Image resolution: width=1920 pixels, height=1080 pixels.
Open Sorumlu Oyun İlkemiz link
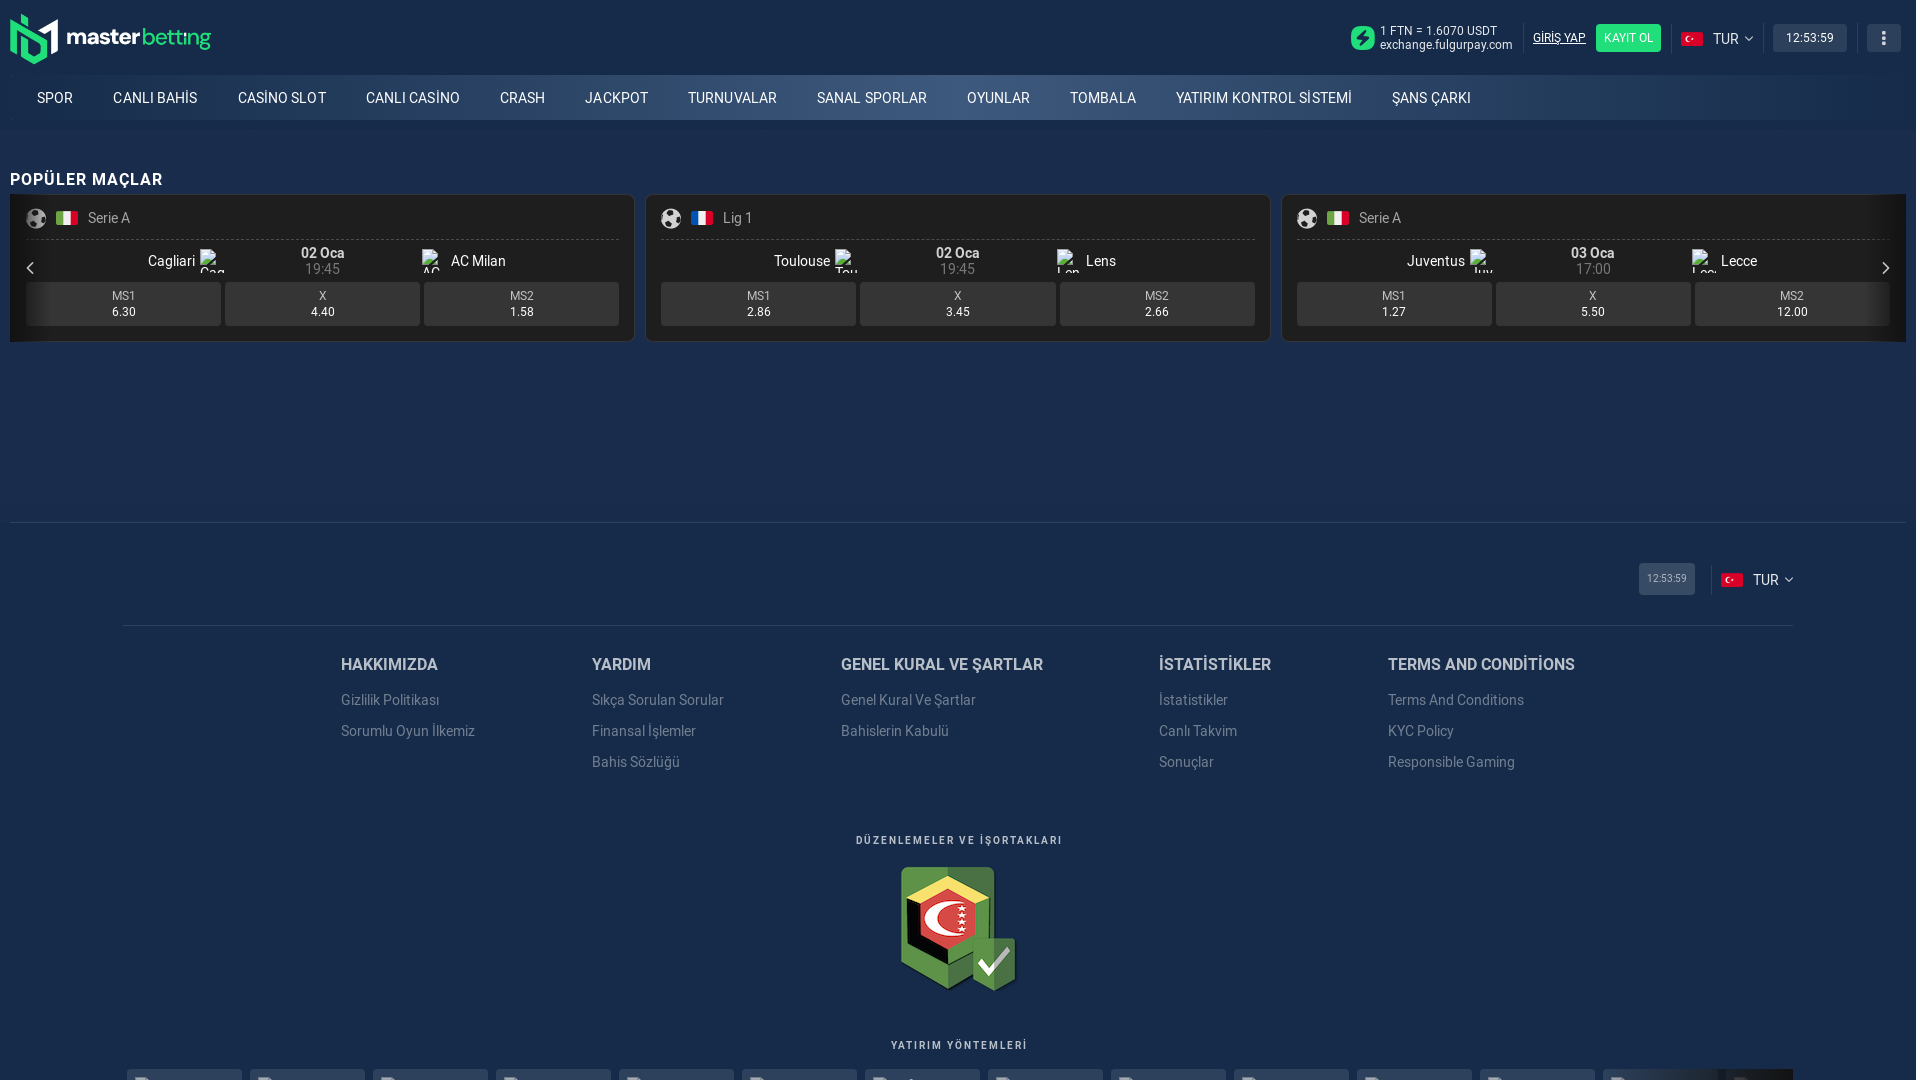[x=408, y=731]
